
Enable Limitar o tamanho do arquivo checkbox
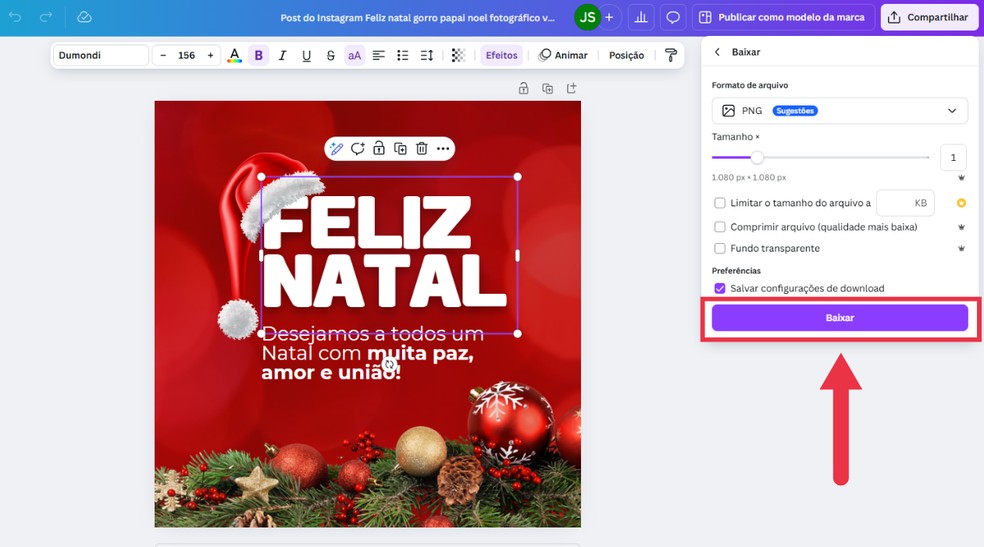(720, 203)
